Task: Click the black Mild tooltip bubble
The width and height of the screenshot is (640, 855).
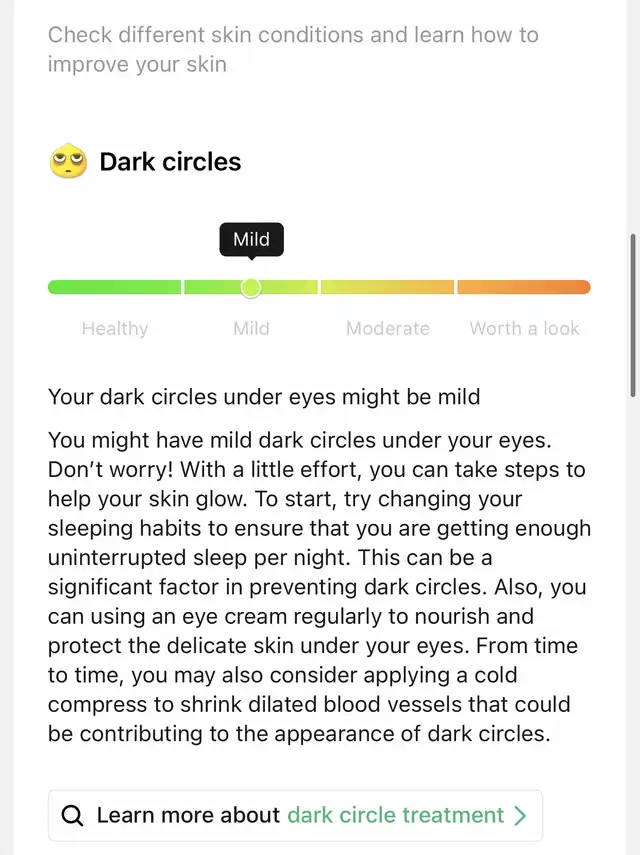Action: point(251,240)
